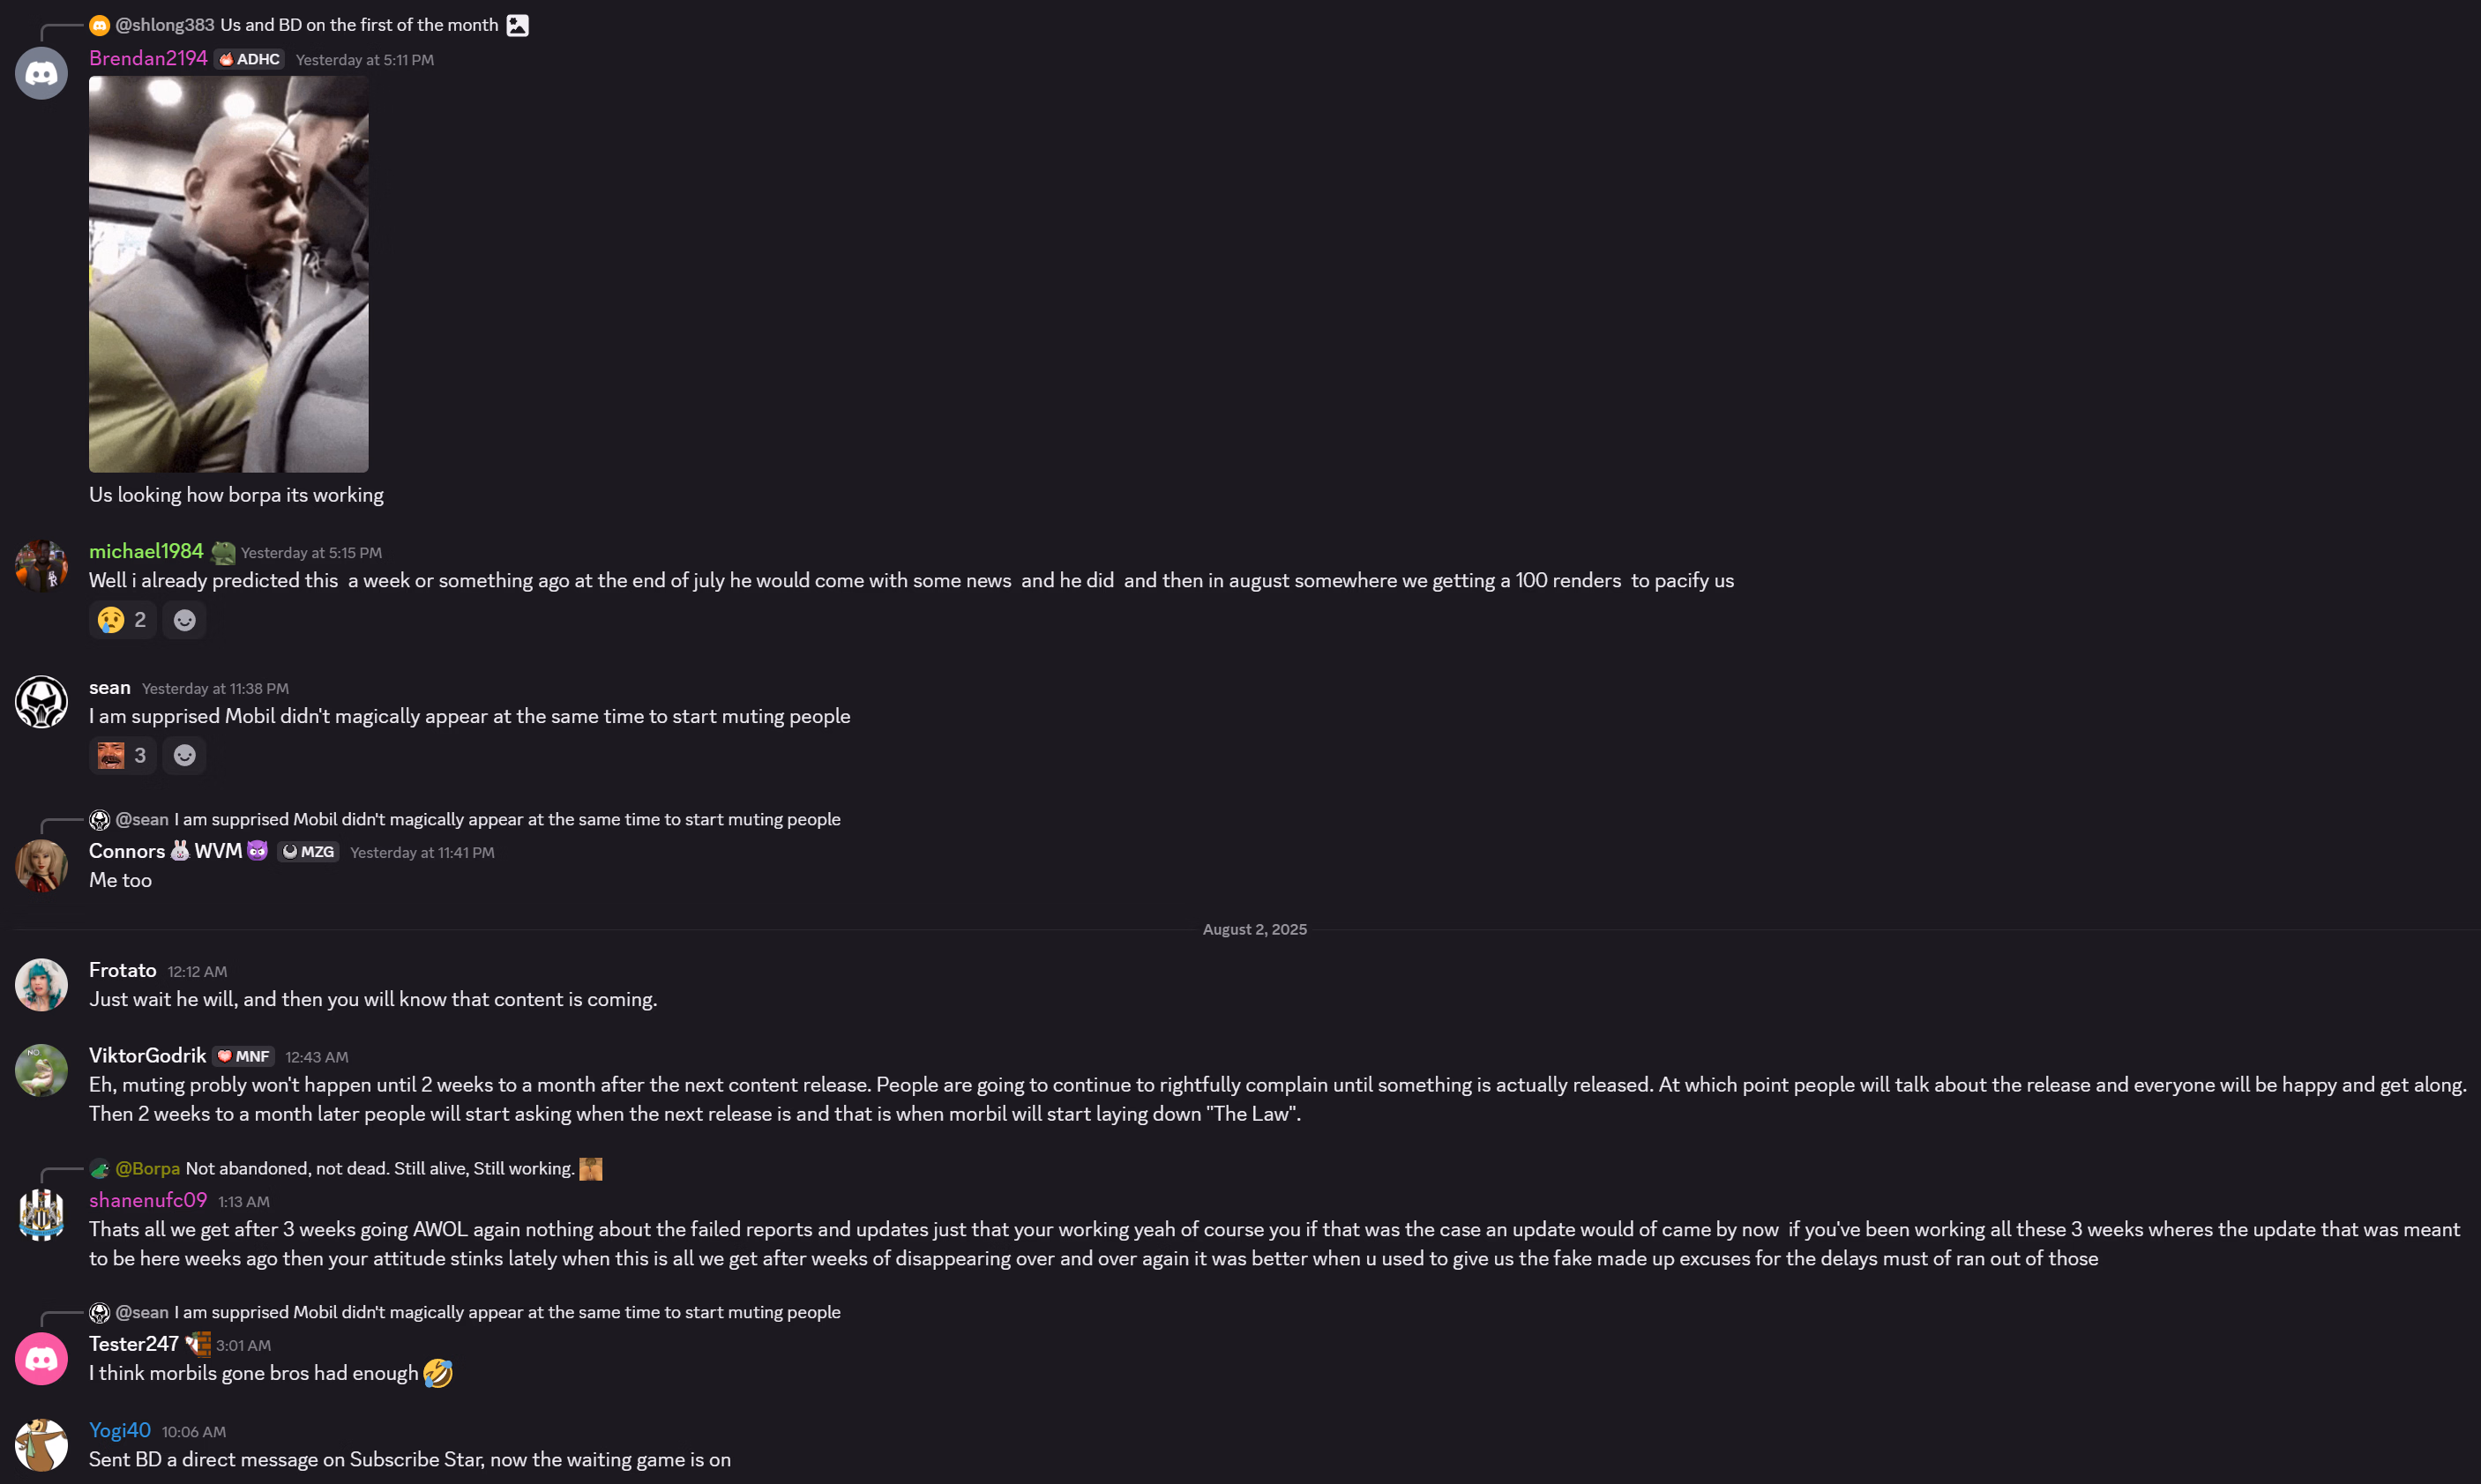Open sean's skull avatar profile
The height and width of the screenshot is (1484, 2481).
(x=41, y=702)
